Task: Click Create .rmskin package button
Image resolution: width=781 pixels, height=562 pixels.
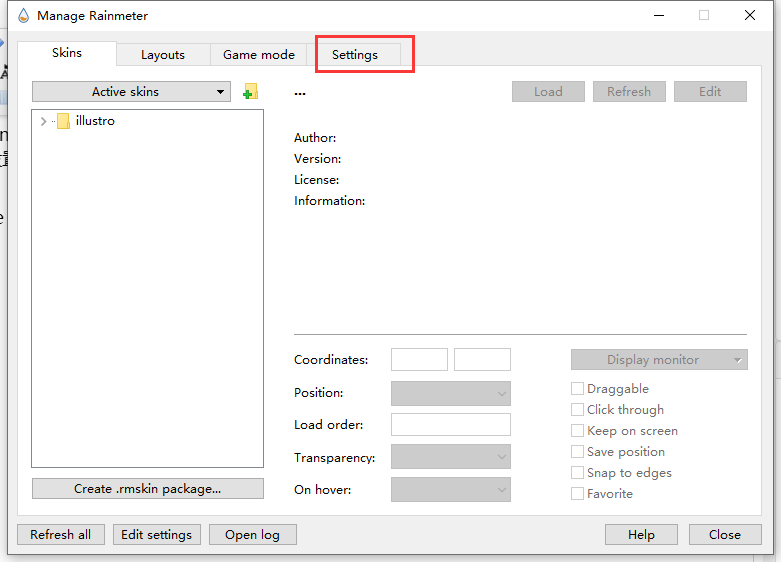Action: [x=148, y=489]
